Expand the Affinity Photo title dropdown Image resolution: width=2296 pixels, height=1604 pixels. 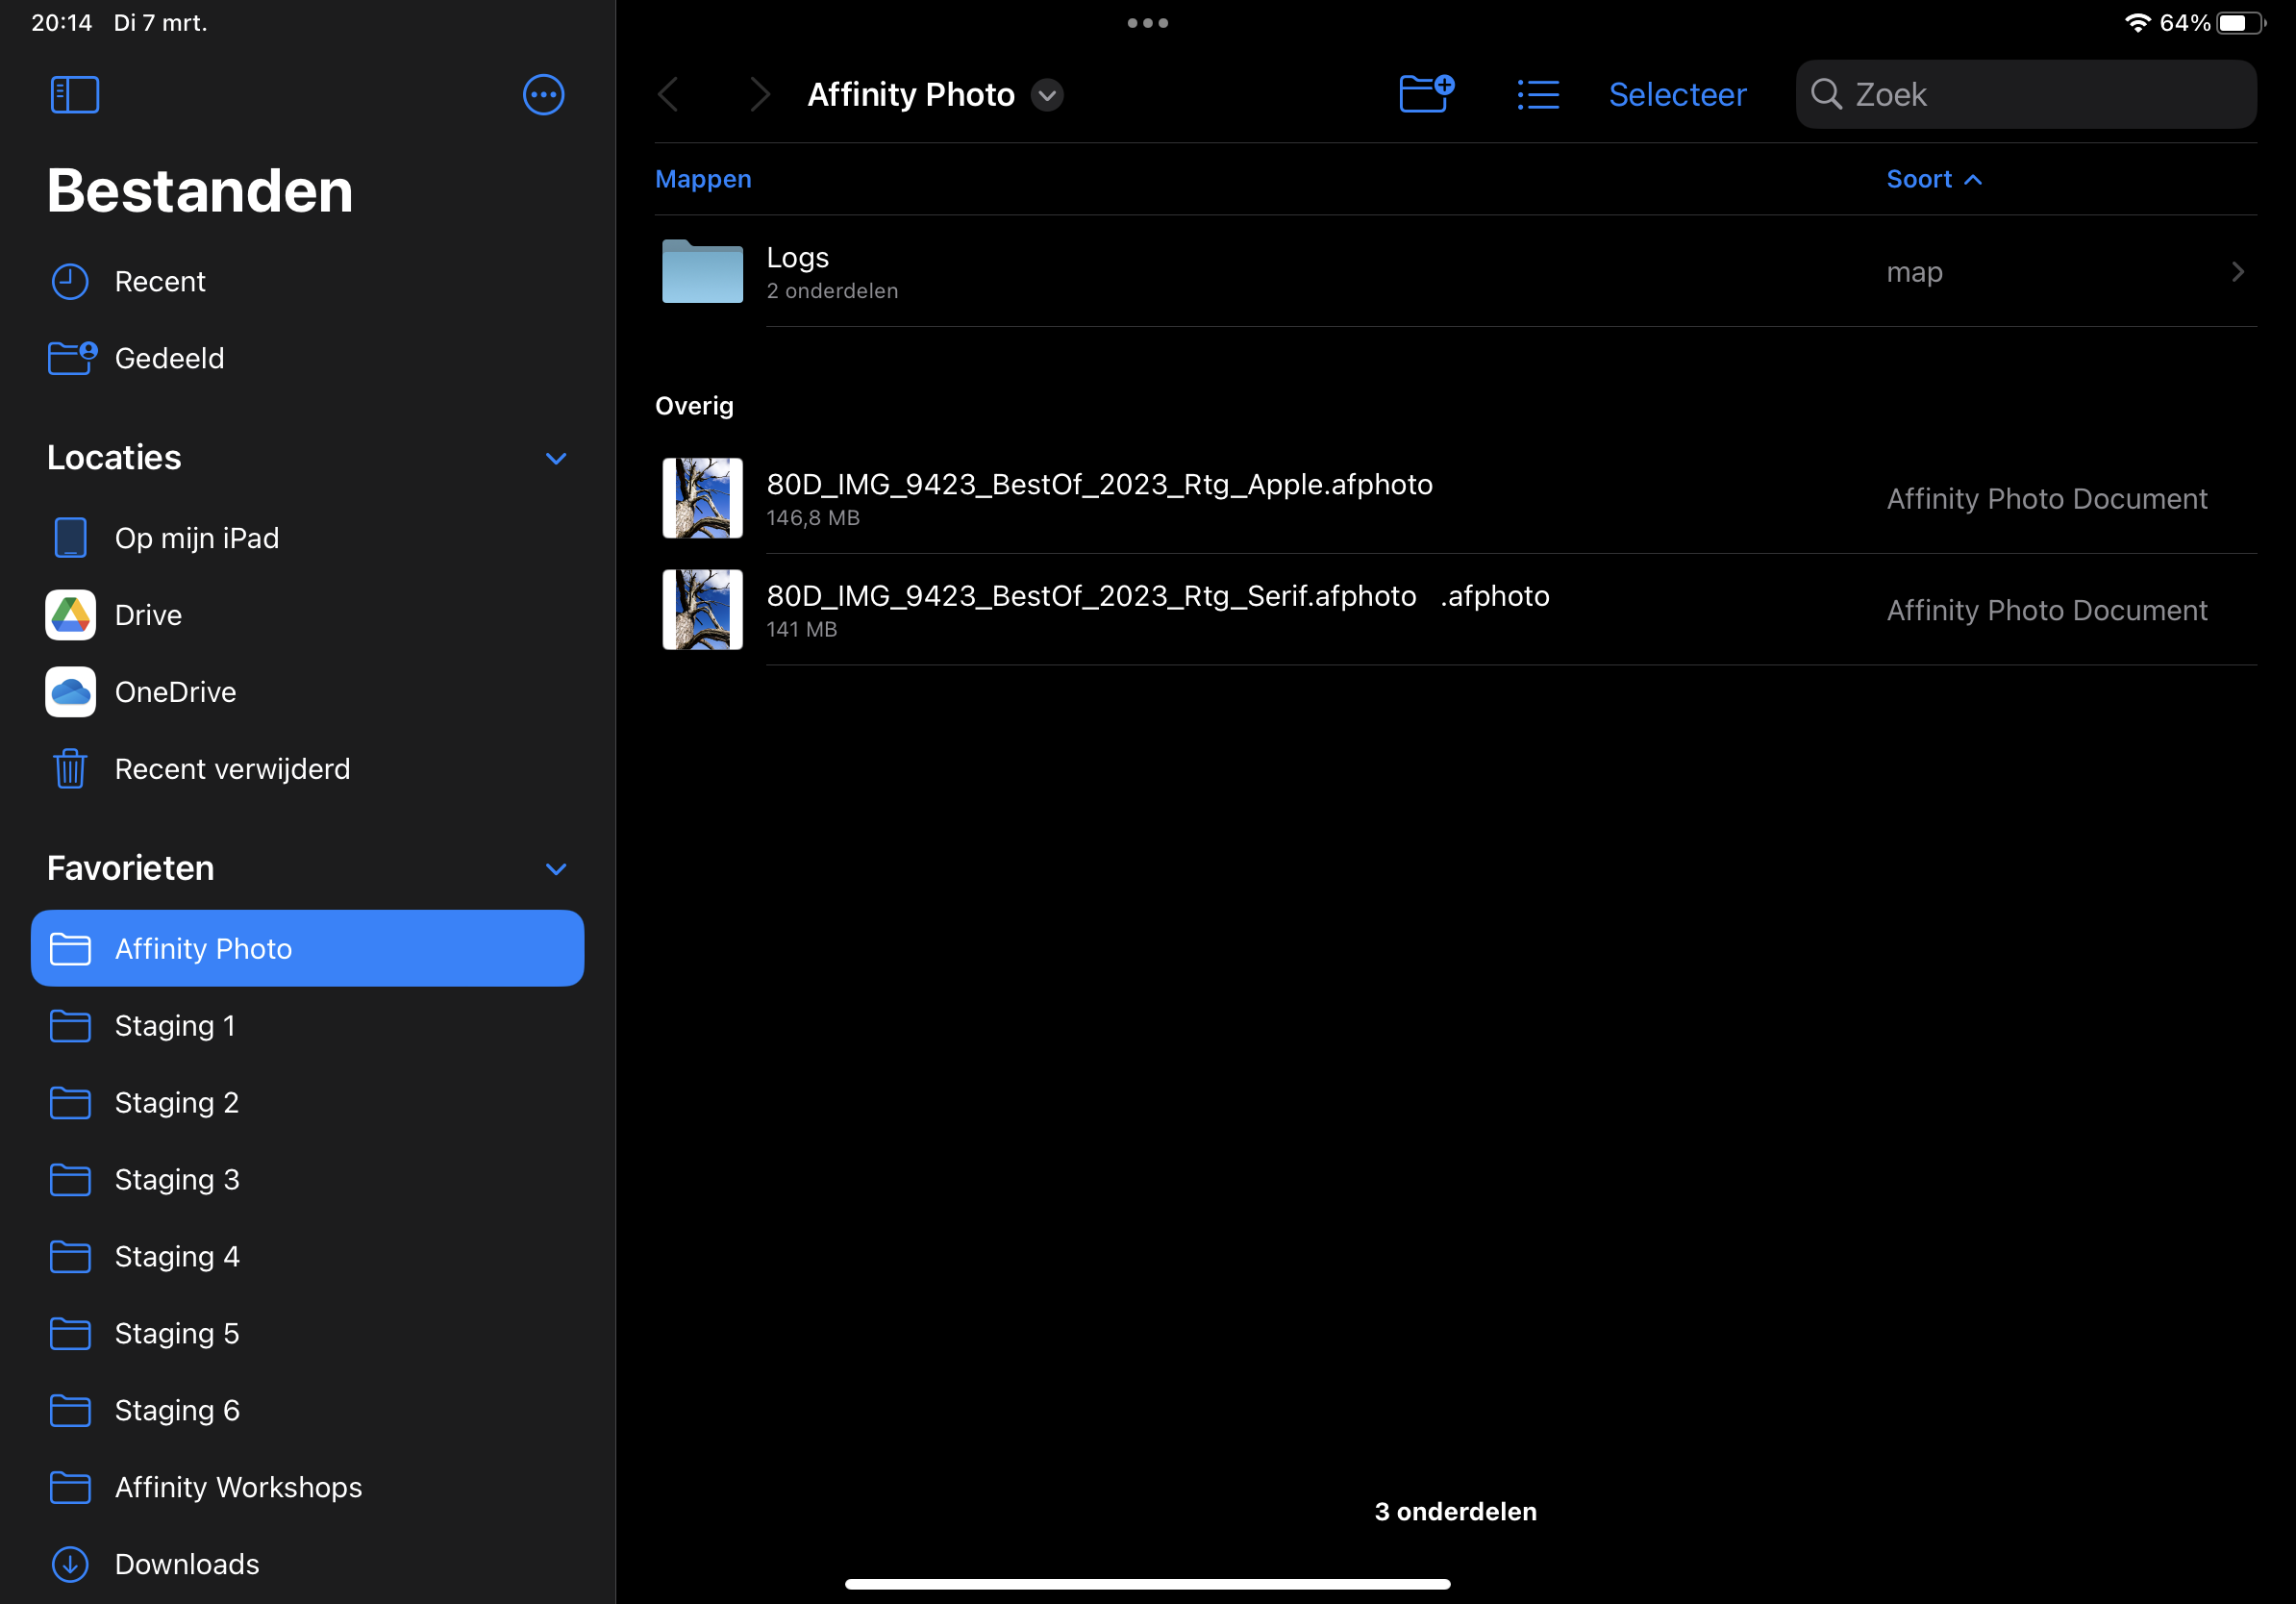1047,95
